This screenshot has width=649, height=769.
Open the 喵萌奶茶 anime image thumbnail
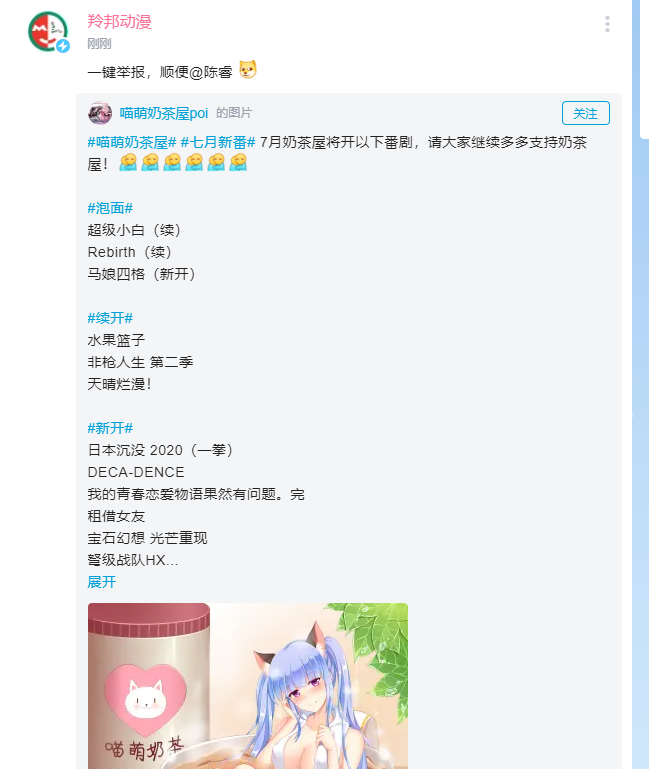(x=248, y=686)
